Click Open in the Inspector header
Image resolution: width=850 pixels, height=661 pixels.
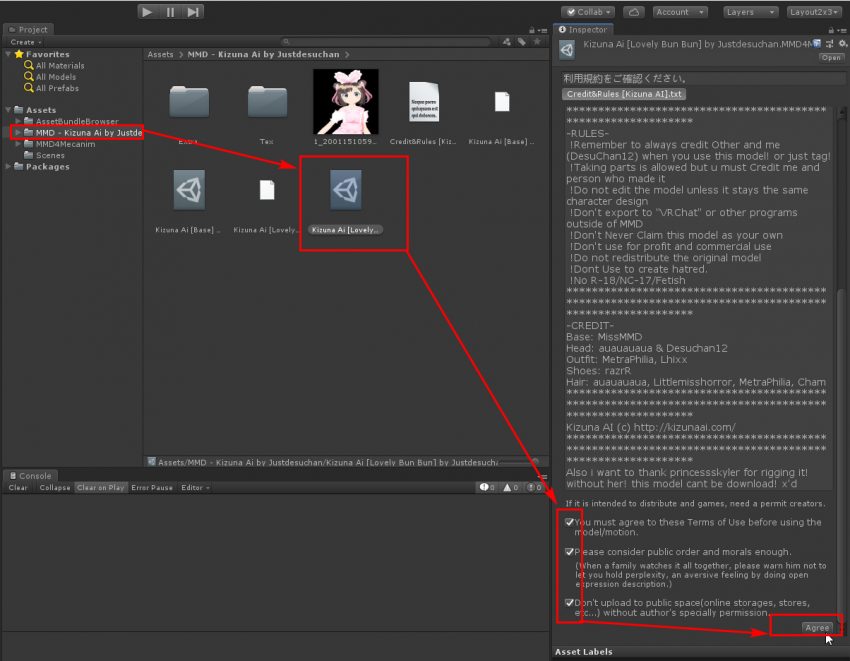[830, 56]
